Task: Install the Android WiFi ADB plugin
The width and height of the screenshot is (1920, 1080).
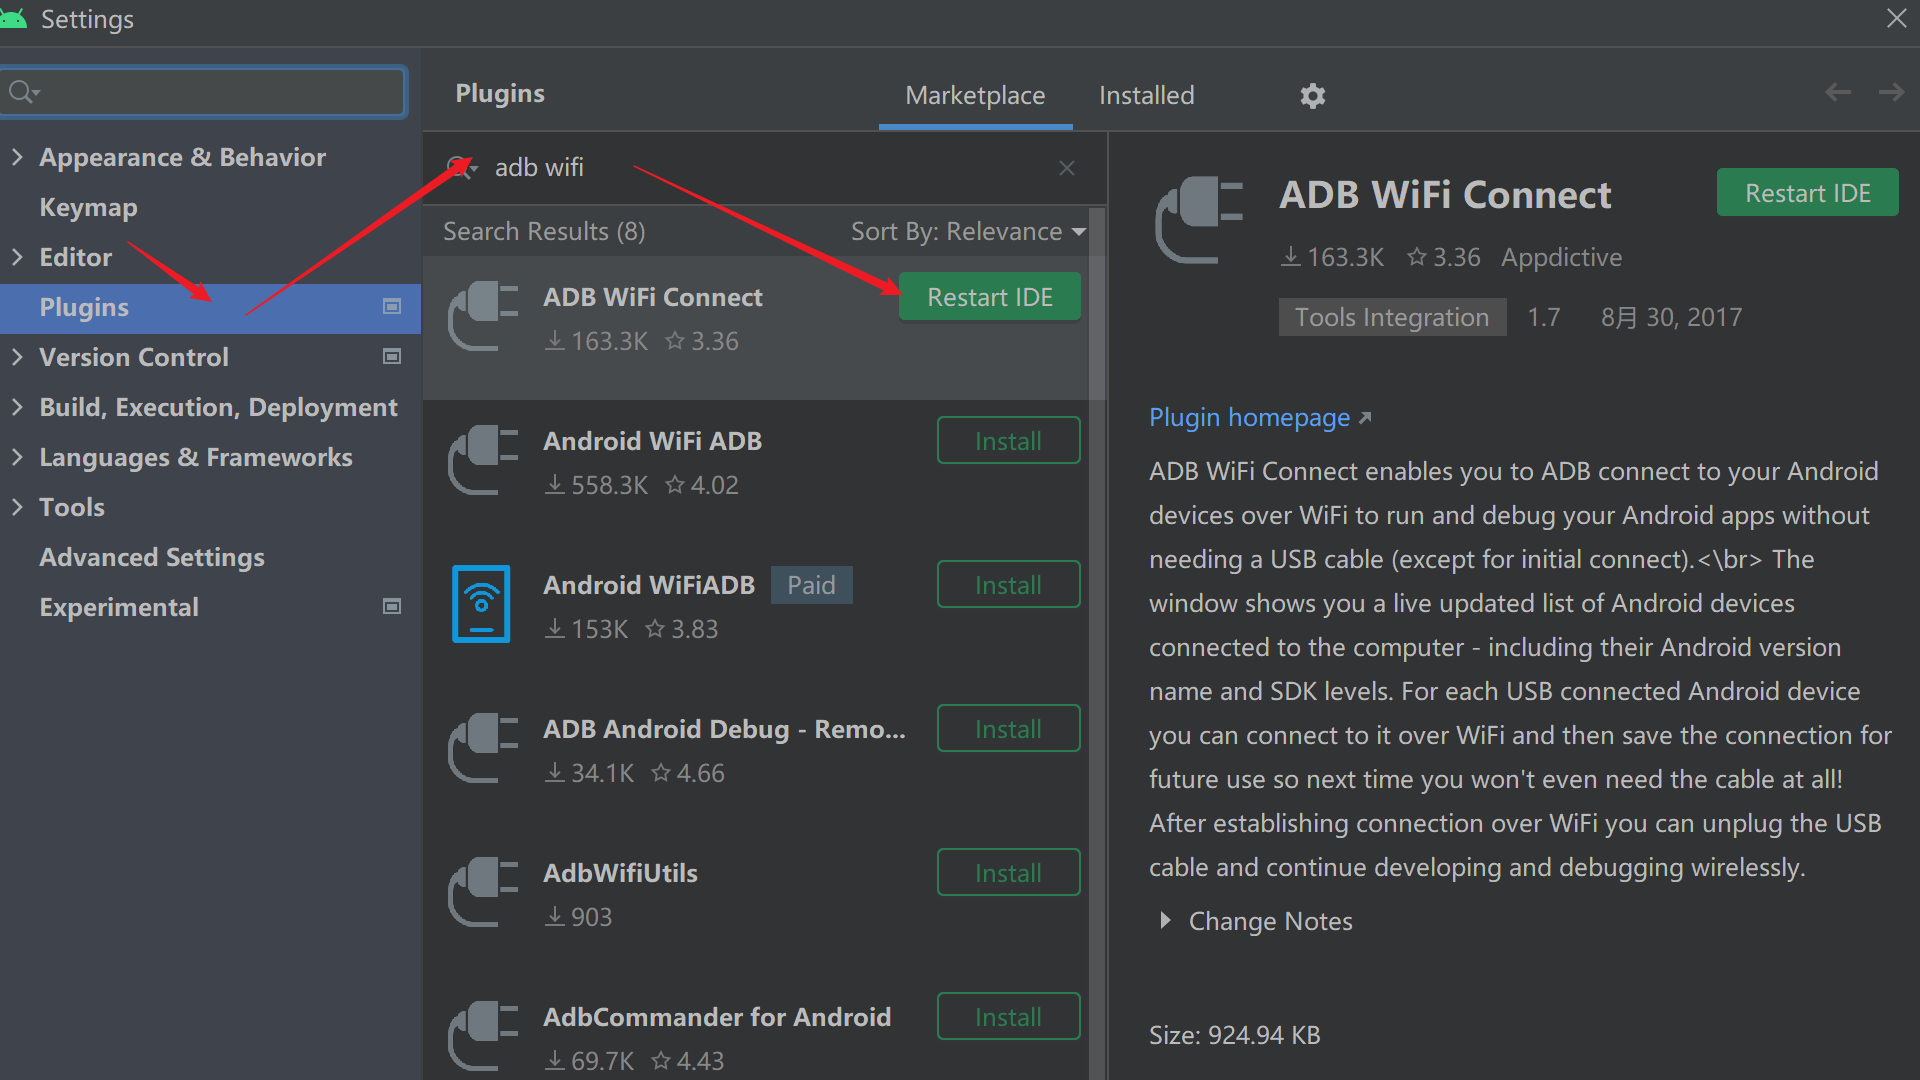Action: [1008, 441]
